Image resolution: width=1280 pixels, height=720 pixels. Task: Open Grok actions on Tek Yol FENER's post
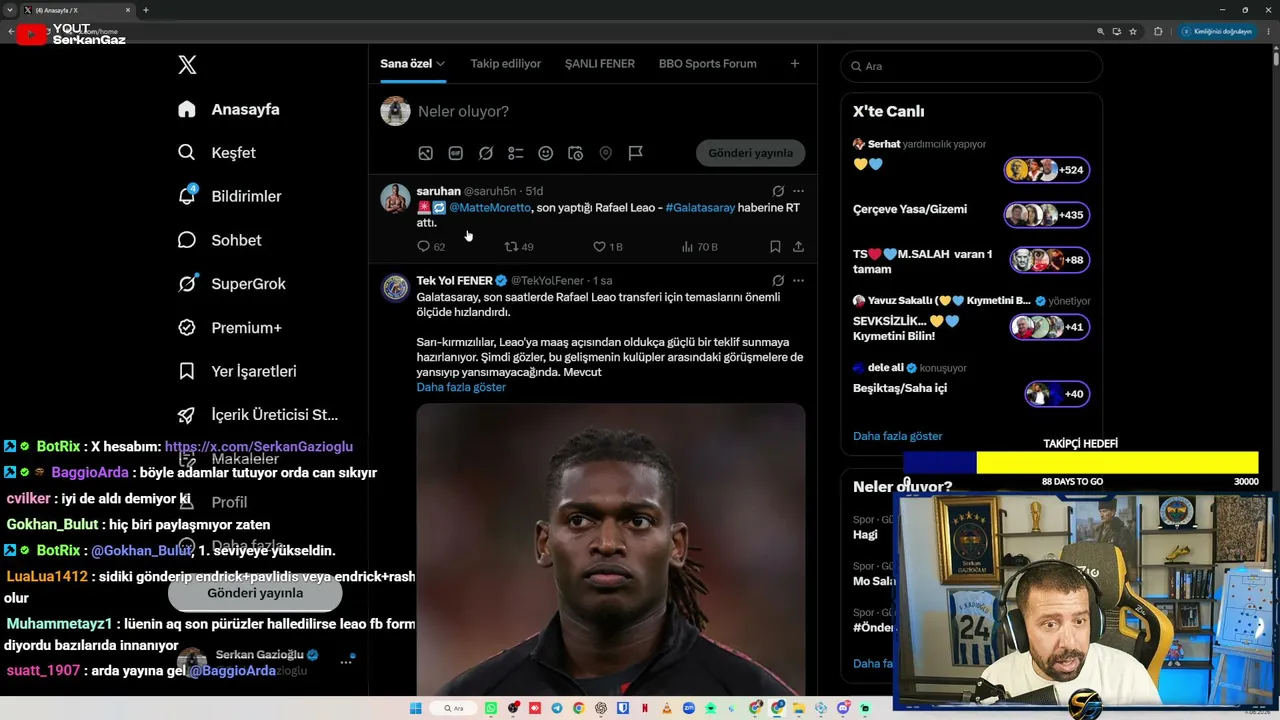point(778,281)
